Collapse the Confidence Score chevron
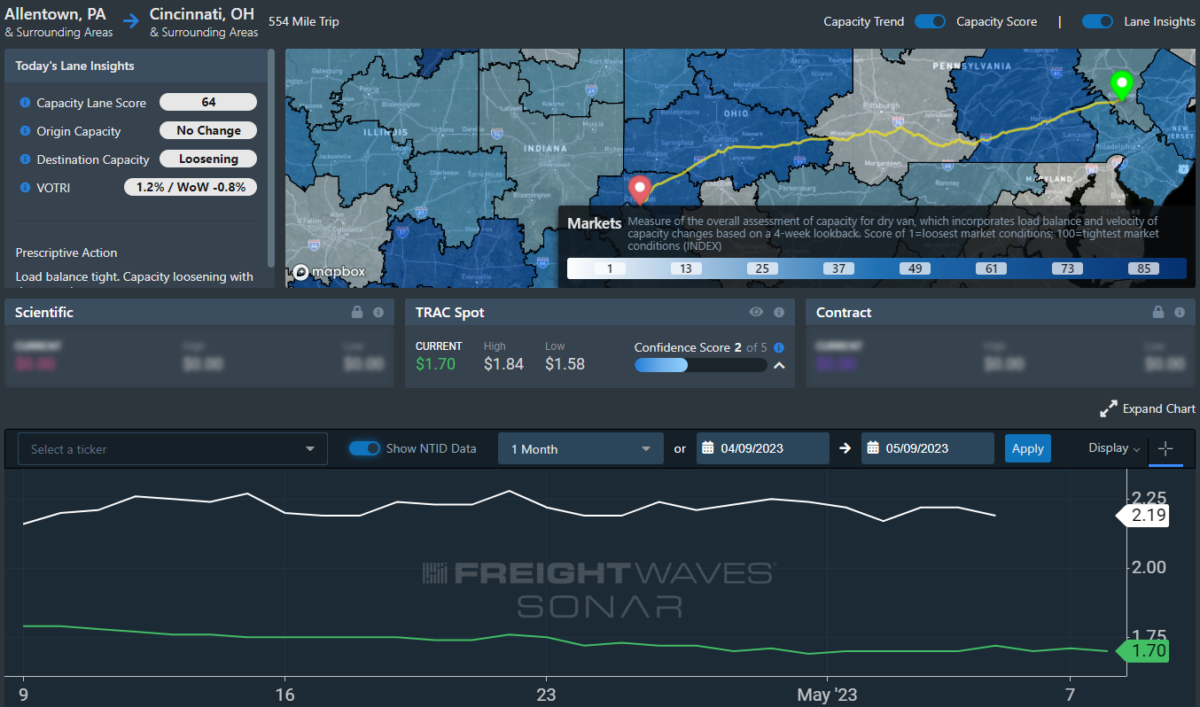 click(x=779, y=366)
